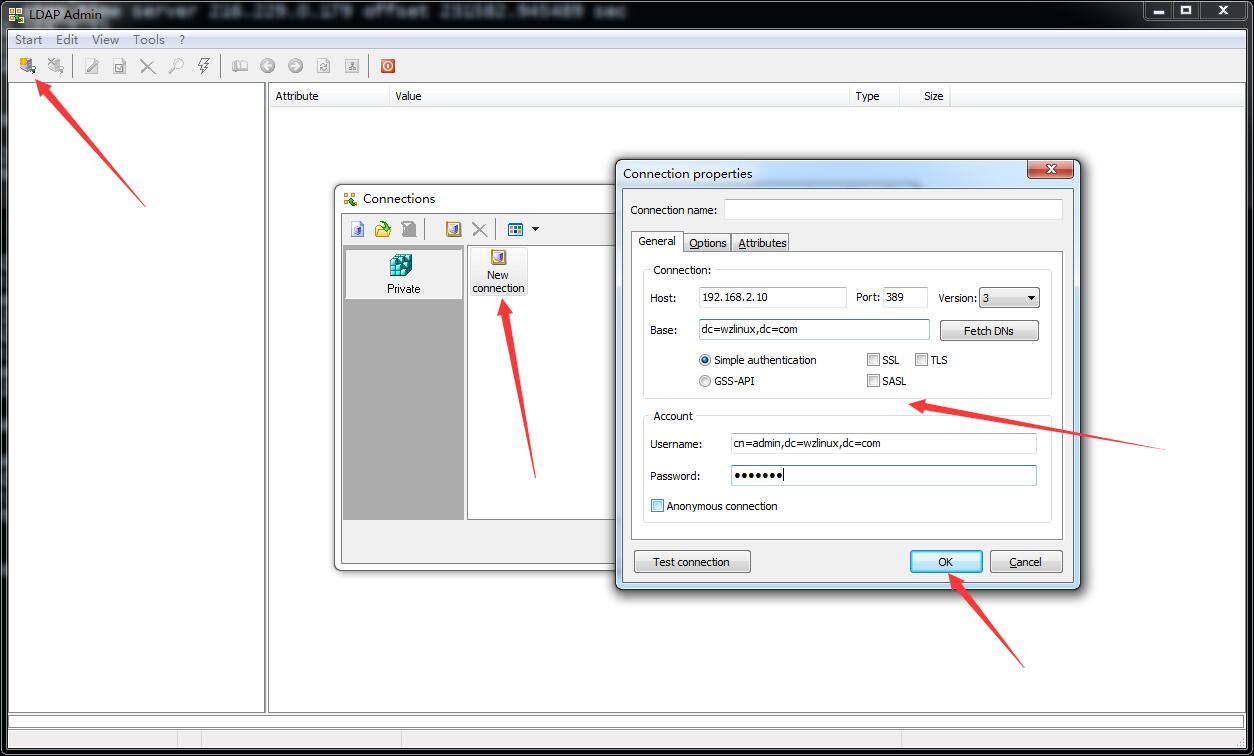Click the Connections window title icon
This screenshot has height=756, width=1254.
pos(350,198)
